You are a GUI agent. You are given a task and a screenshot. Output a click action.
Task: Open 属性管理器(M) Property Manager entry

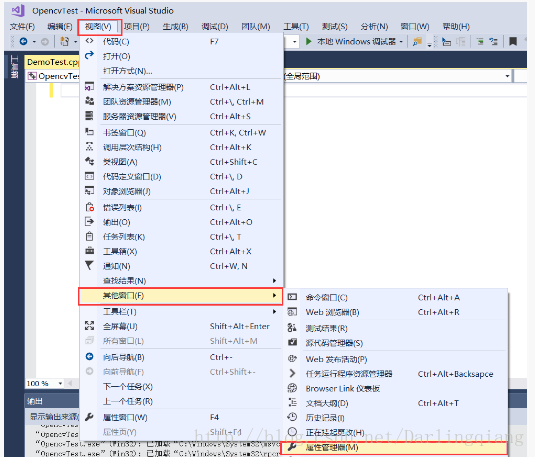click(x=394, y=447)
